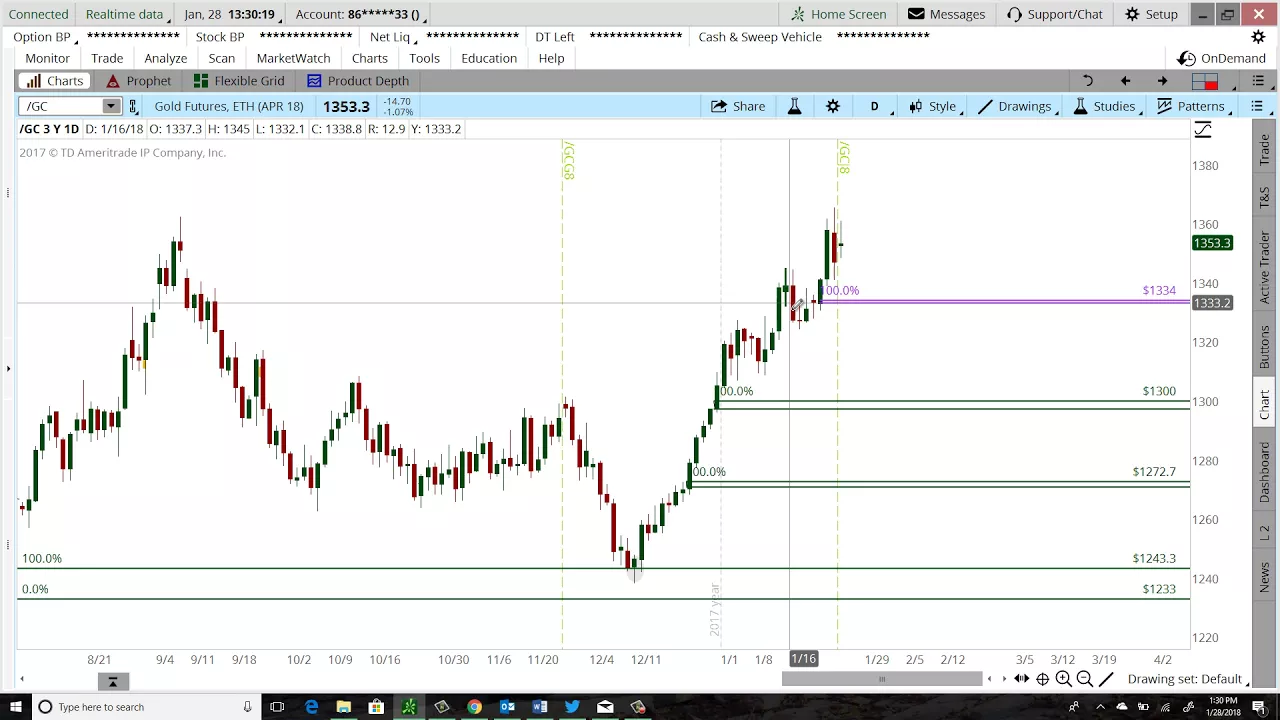Open the thinkScript beaker icon
The image size is (1280, 720).
795,106
